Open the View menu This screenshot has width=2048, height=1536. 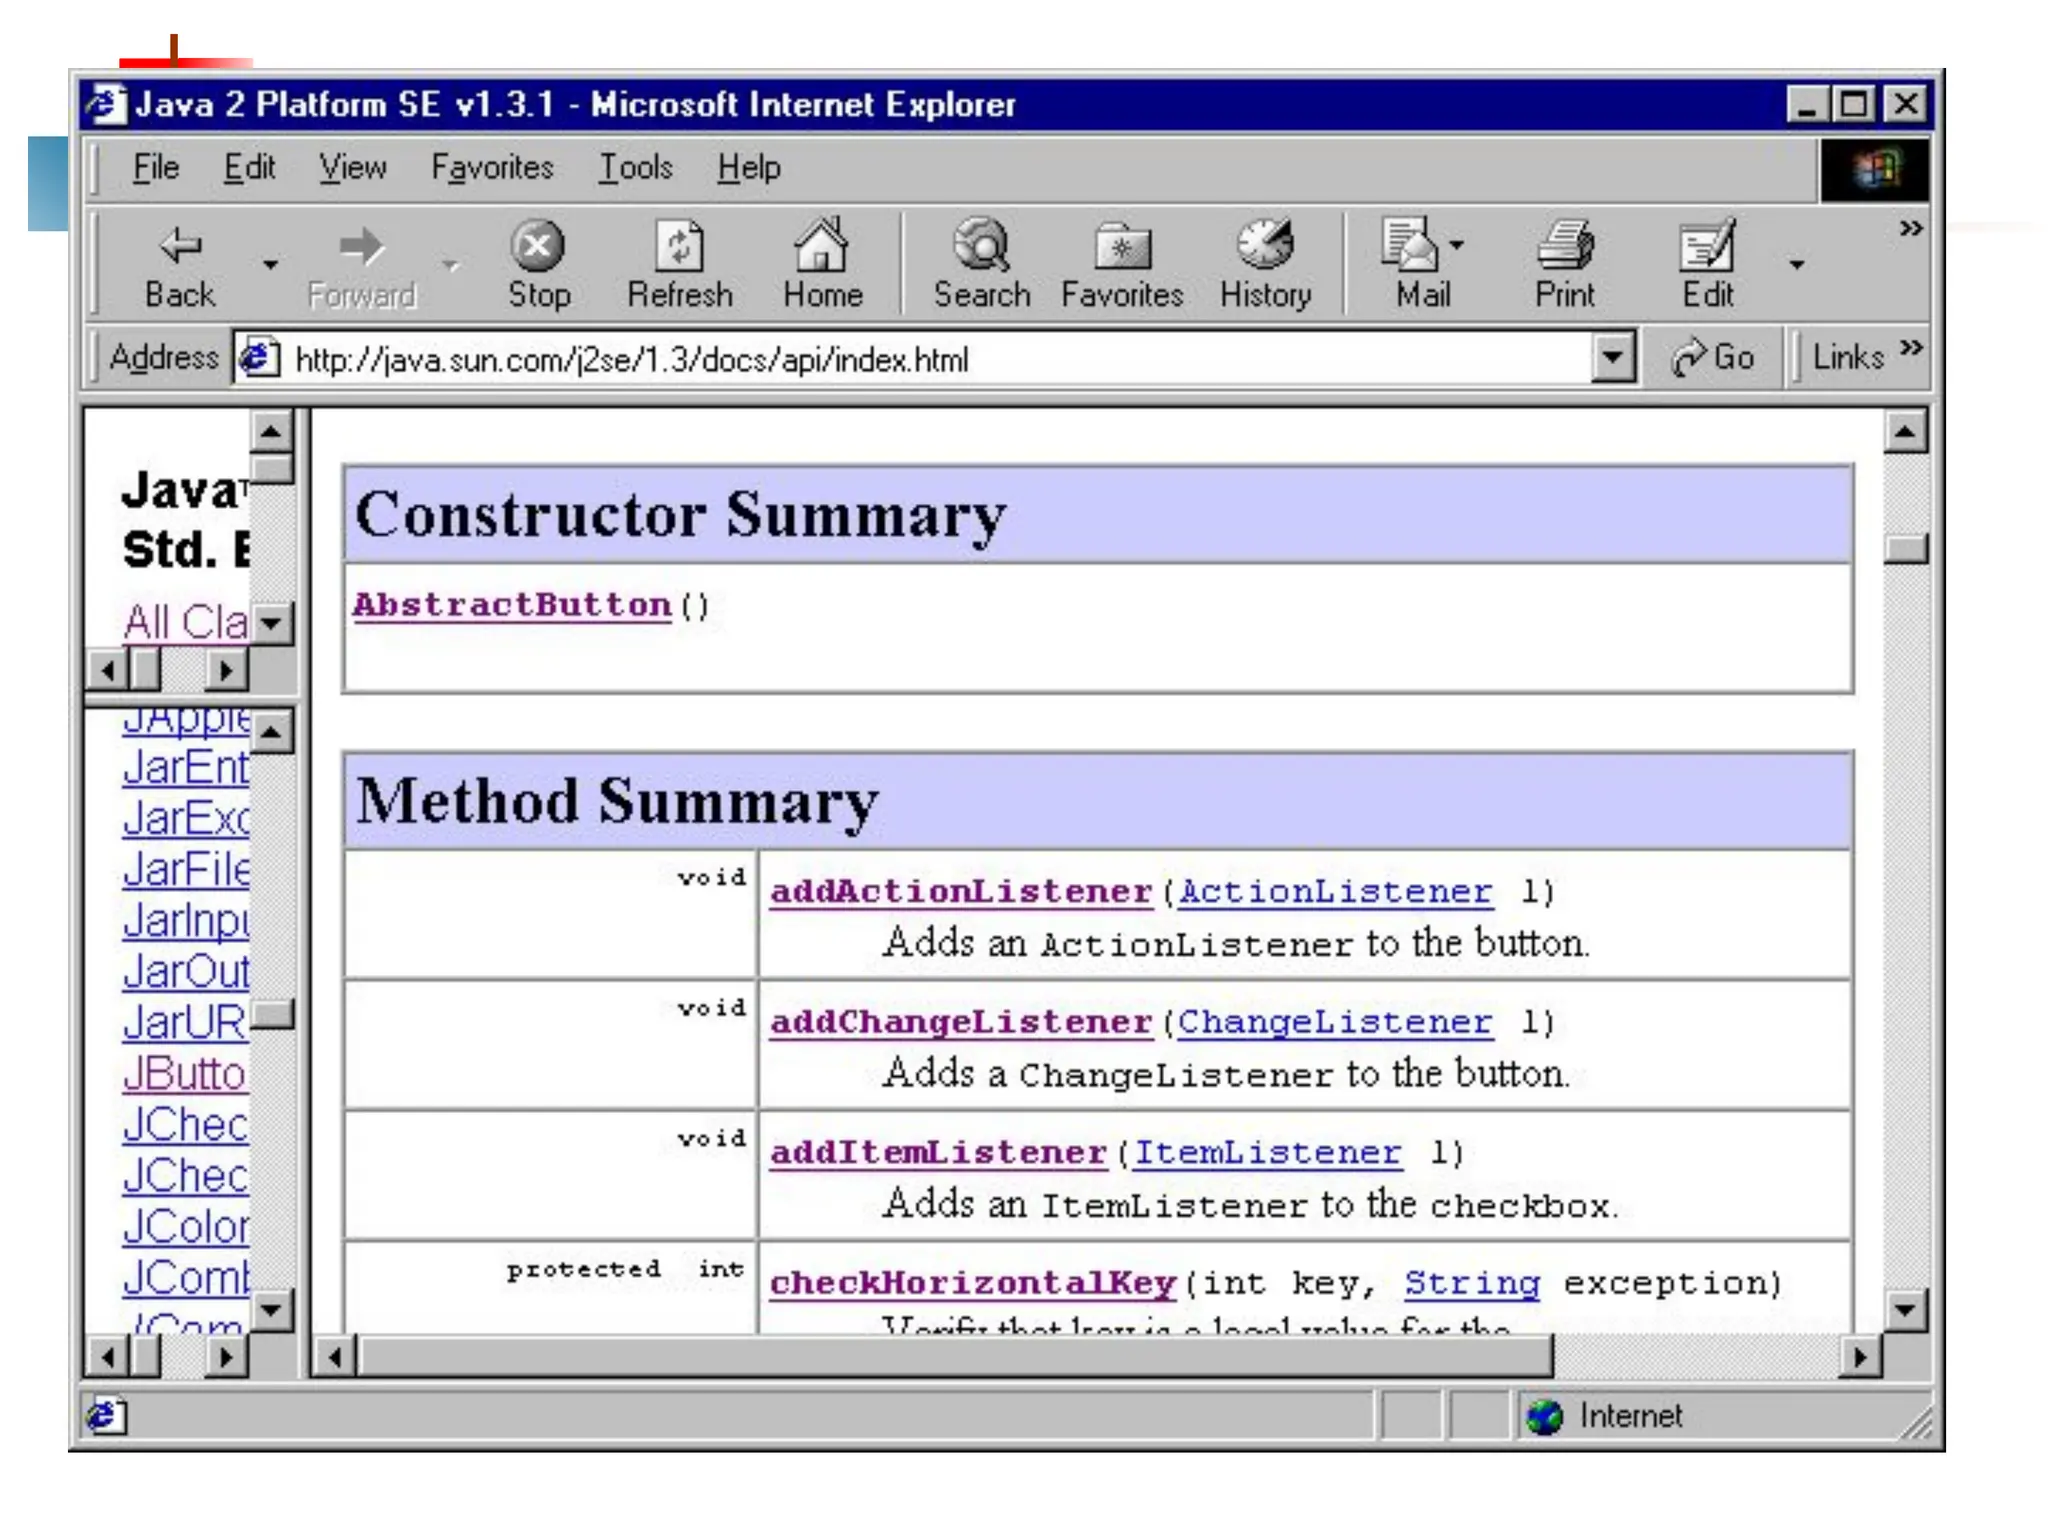coord(352,168)
